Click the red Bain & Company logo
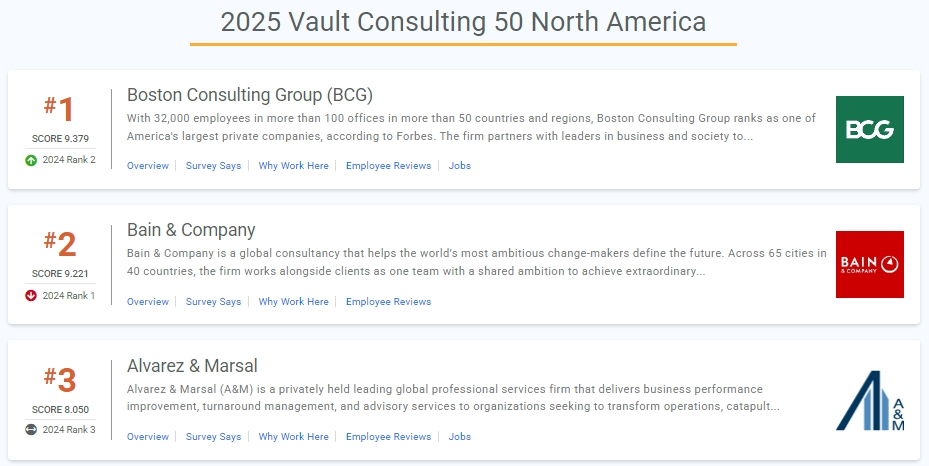 pyautogui.click(x=870, y=264)
